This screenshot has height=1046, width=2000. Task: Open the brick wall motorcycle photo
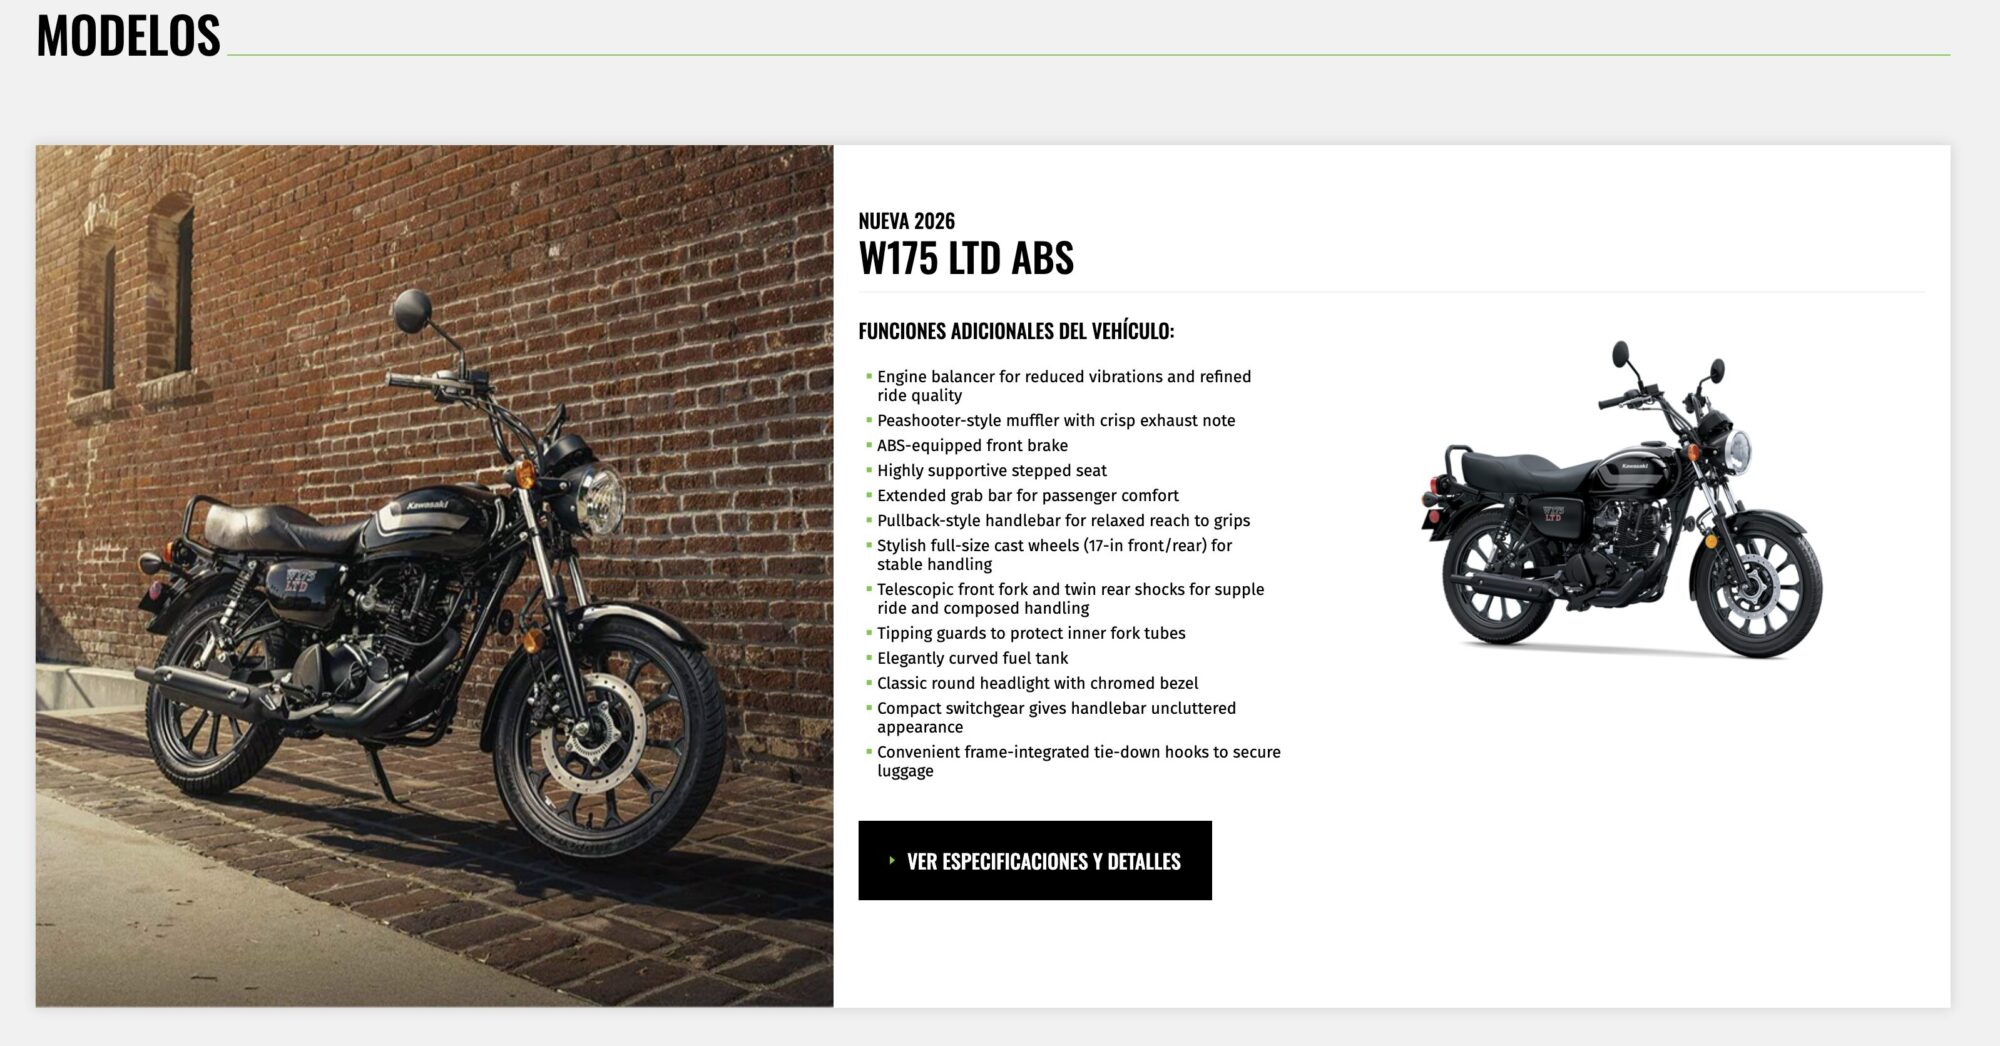(x=434, y=576)
